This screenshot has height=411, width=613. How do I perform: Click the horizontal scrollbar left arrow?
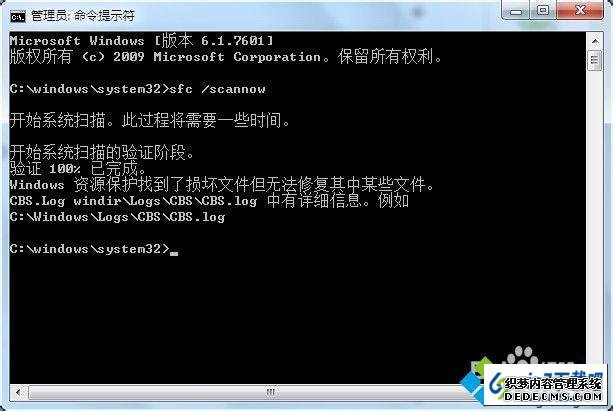coord(18,392)
